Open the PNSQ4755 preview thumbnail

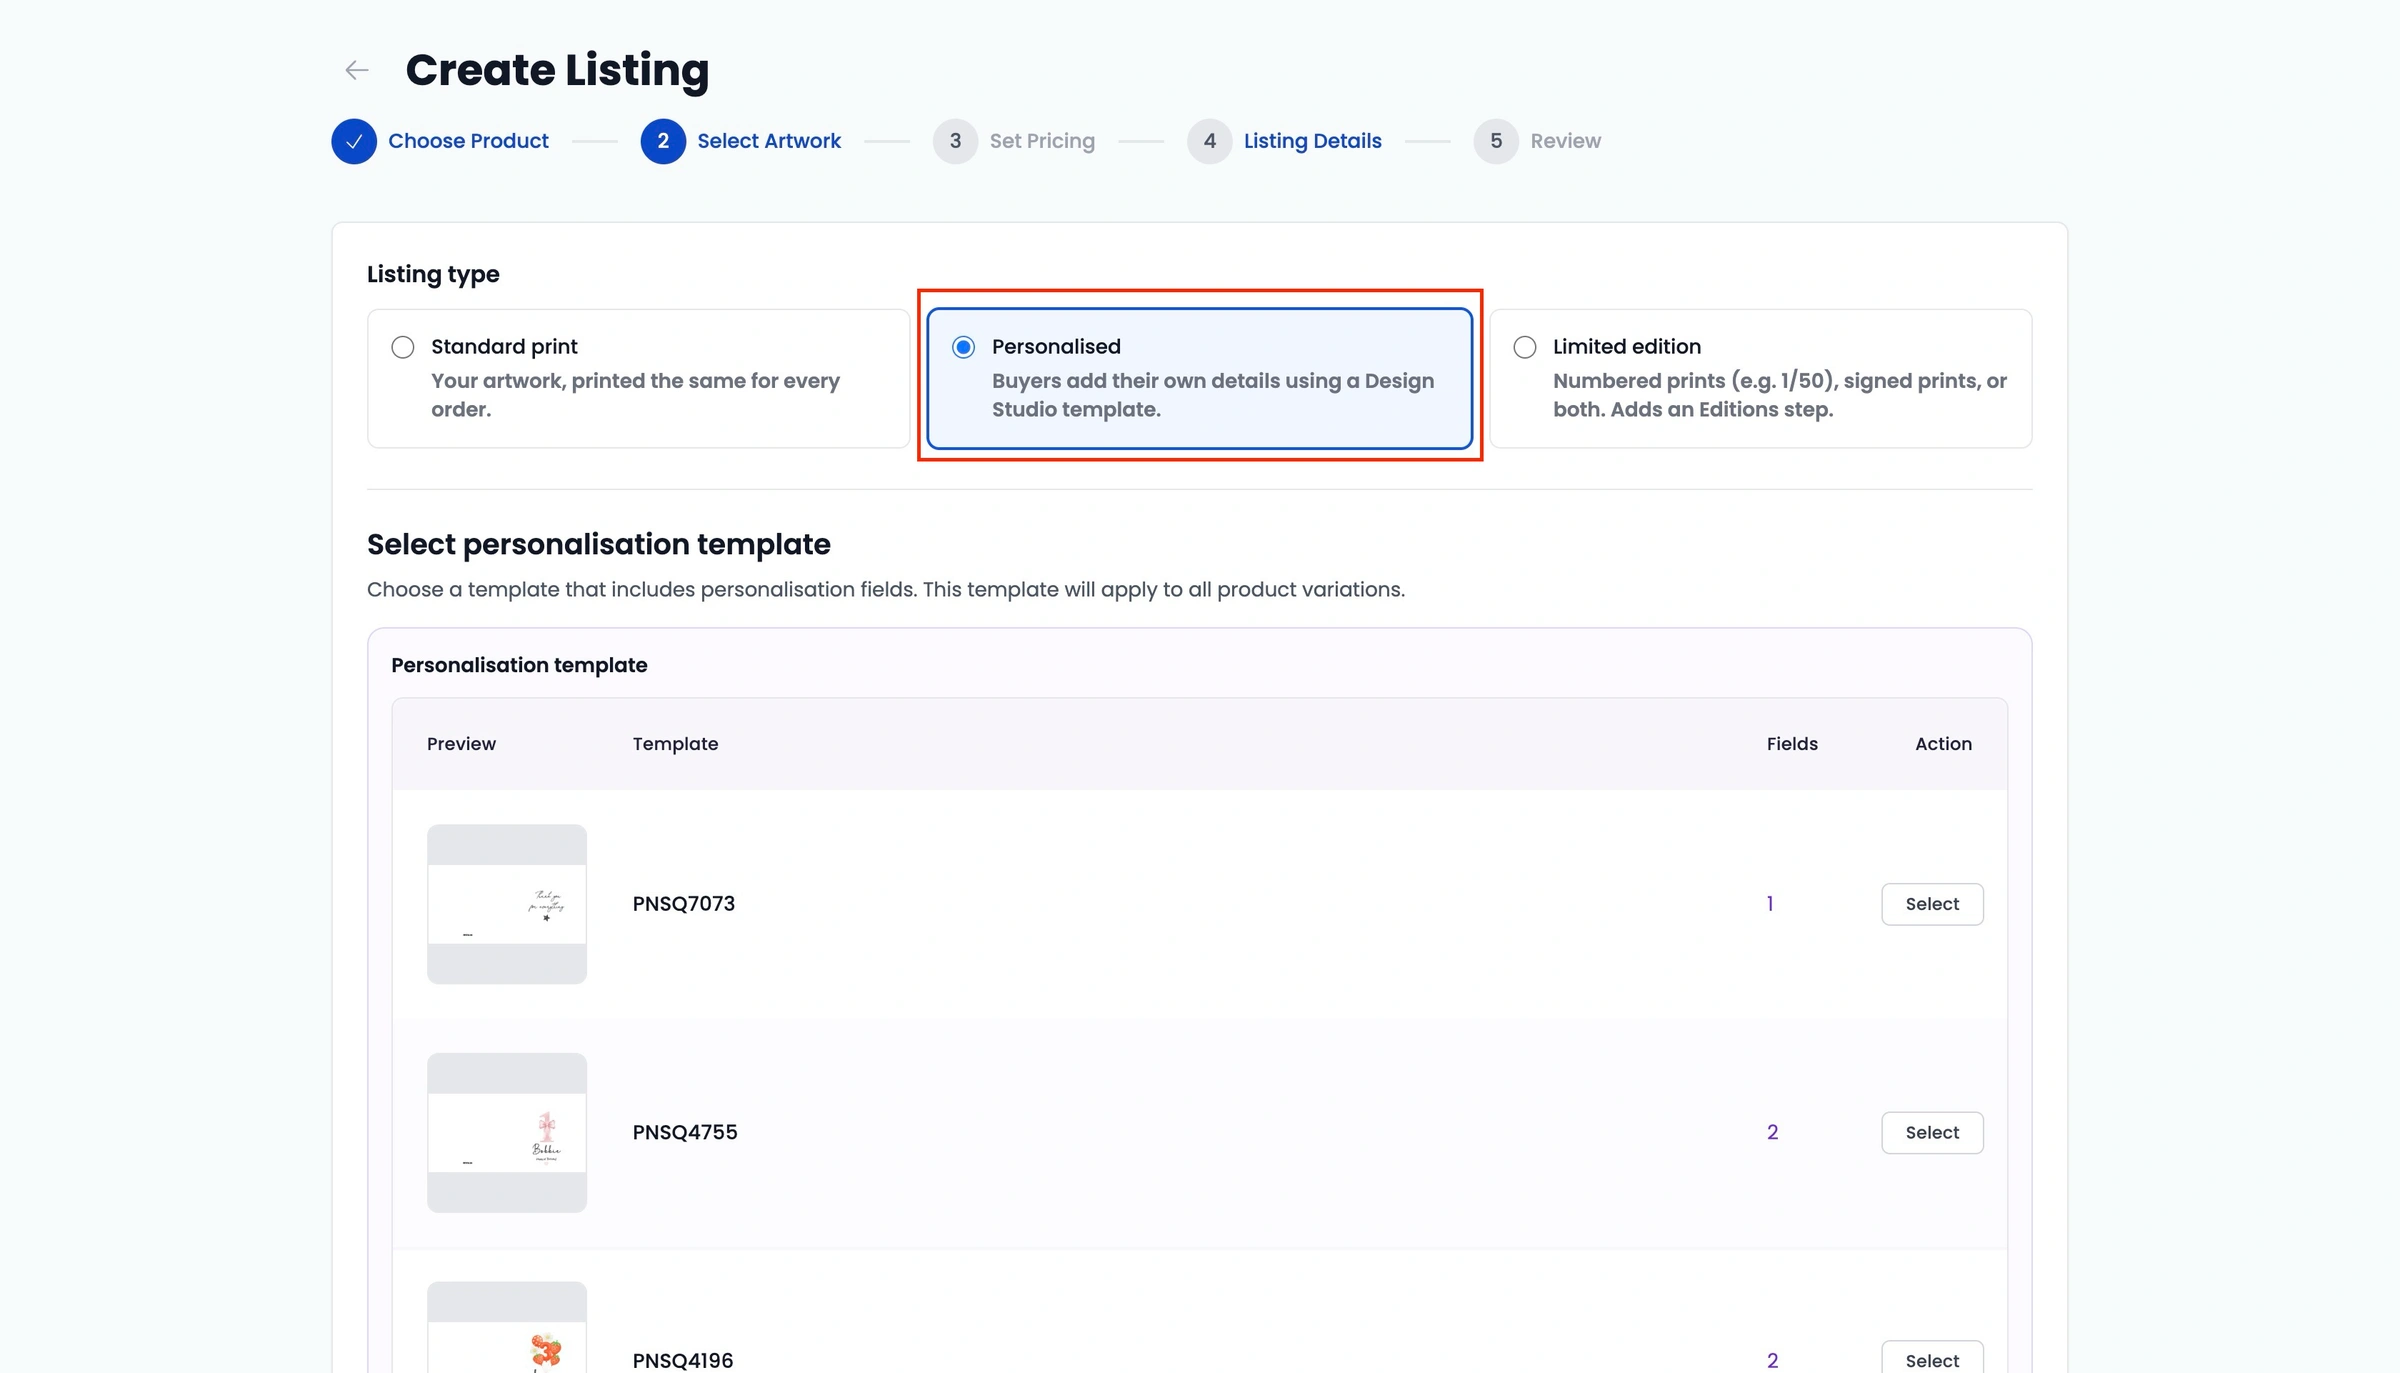click(x=507, y=1133)
